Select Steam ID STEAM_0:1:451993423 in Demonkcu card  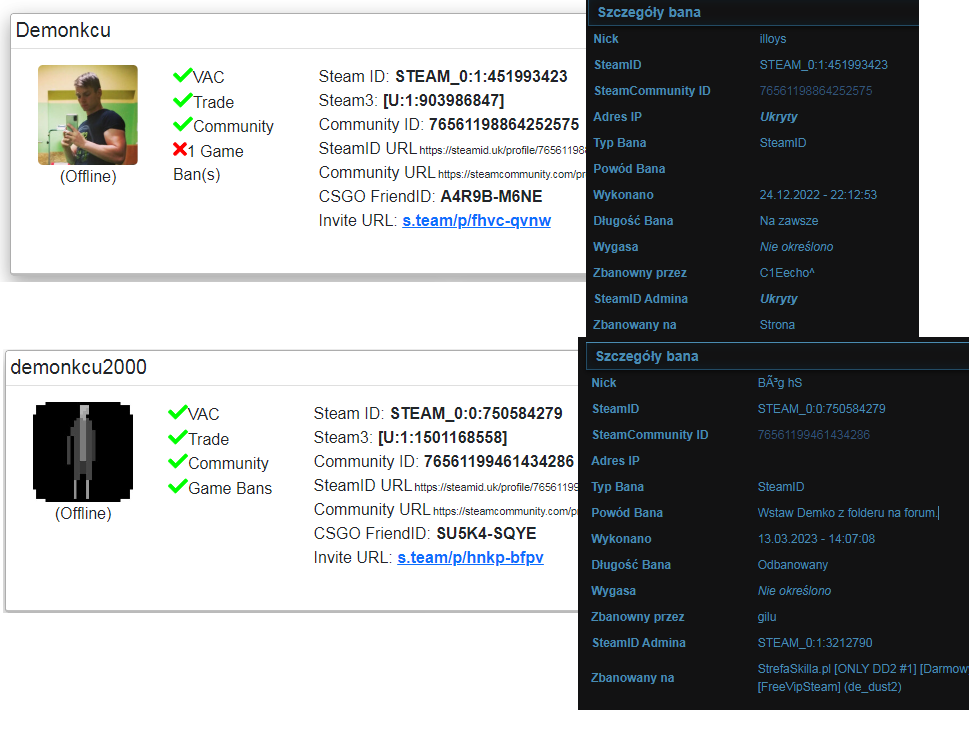point(481,77)
